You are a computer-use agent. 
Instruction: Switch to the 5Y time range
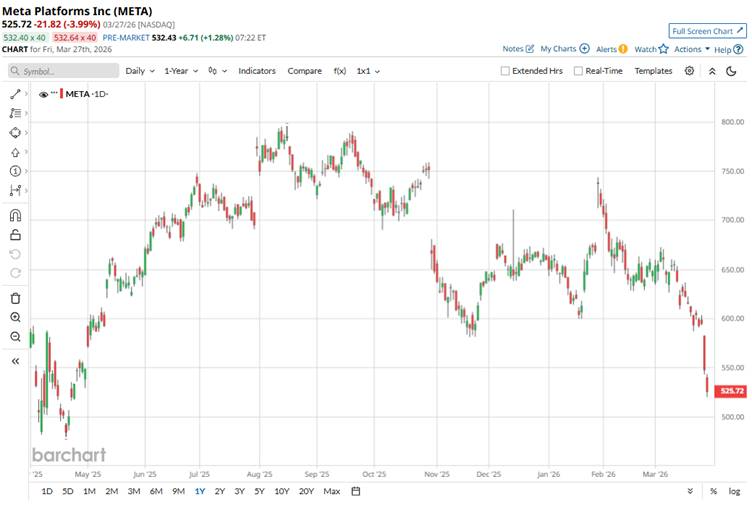(x=259, y=491)
